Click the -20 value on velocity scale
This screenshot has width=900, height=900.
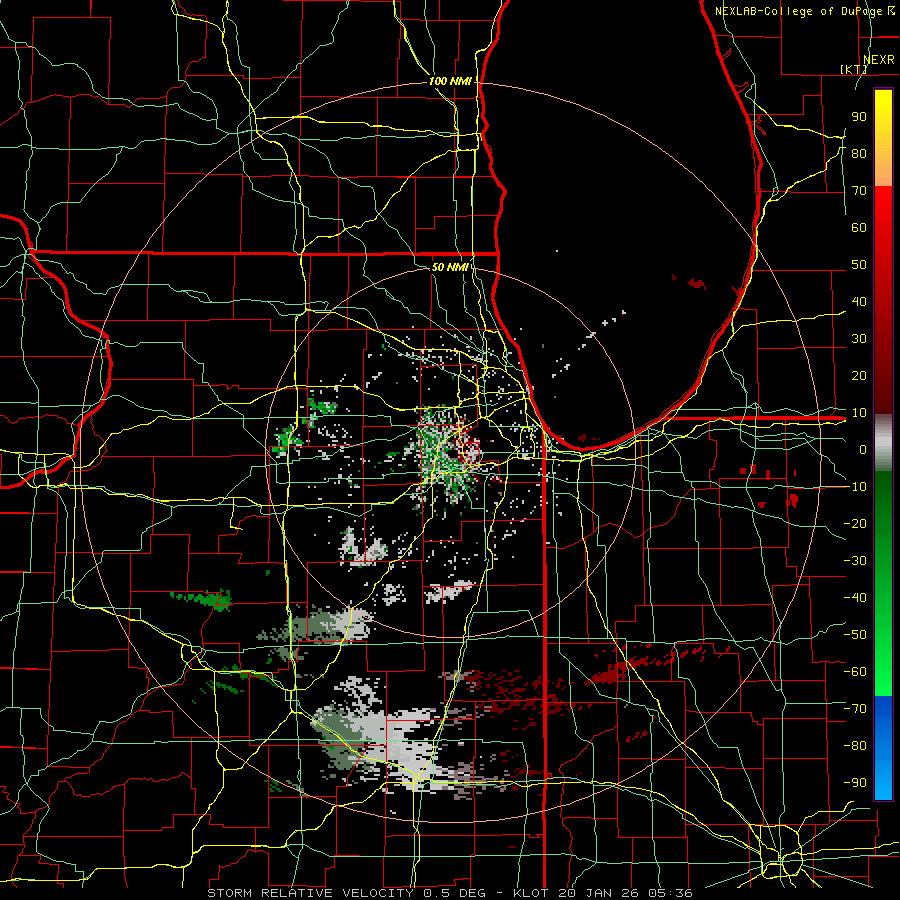(x=855, y=523)
